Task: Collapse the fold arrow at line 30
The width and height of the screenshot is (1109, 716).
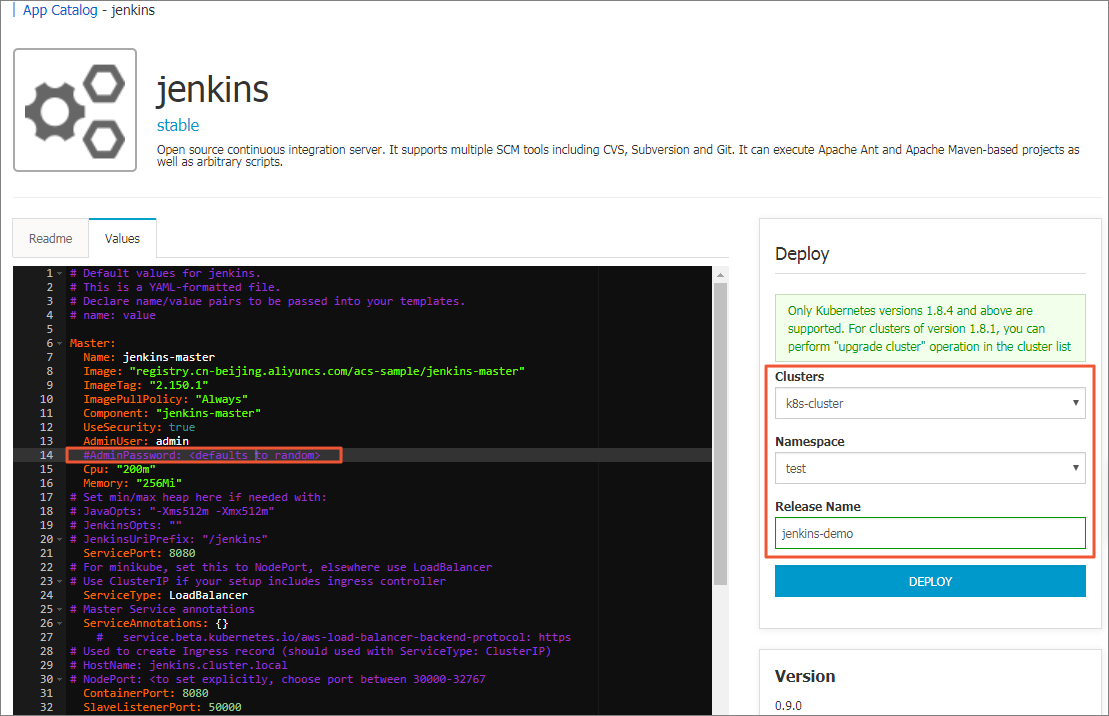Action: (x=60, y=680)
